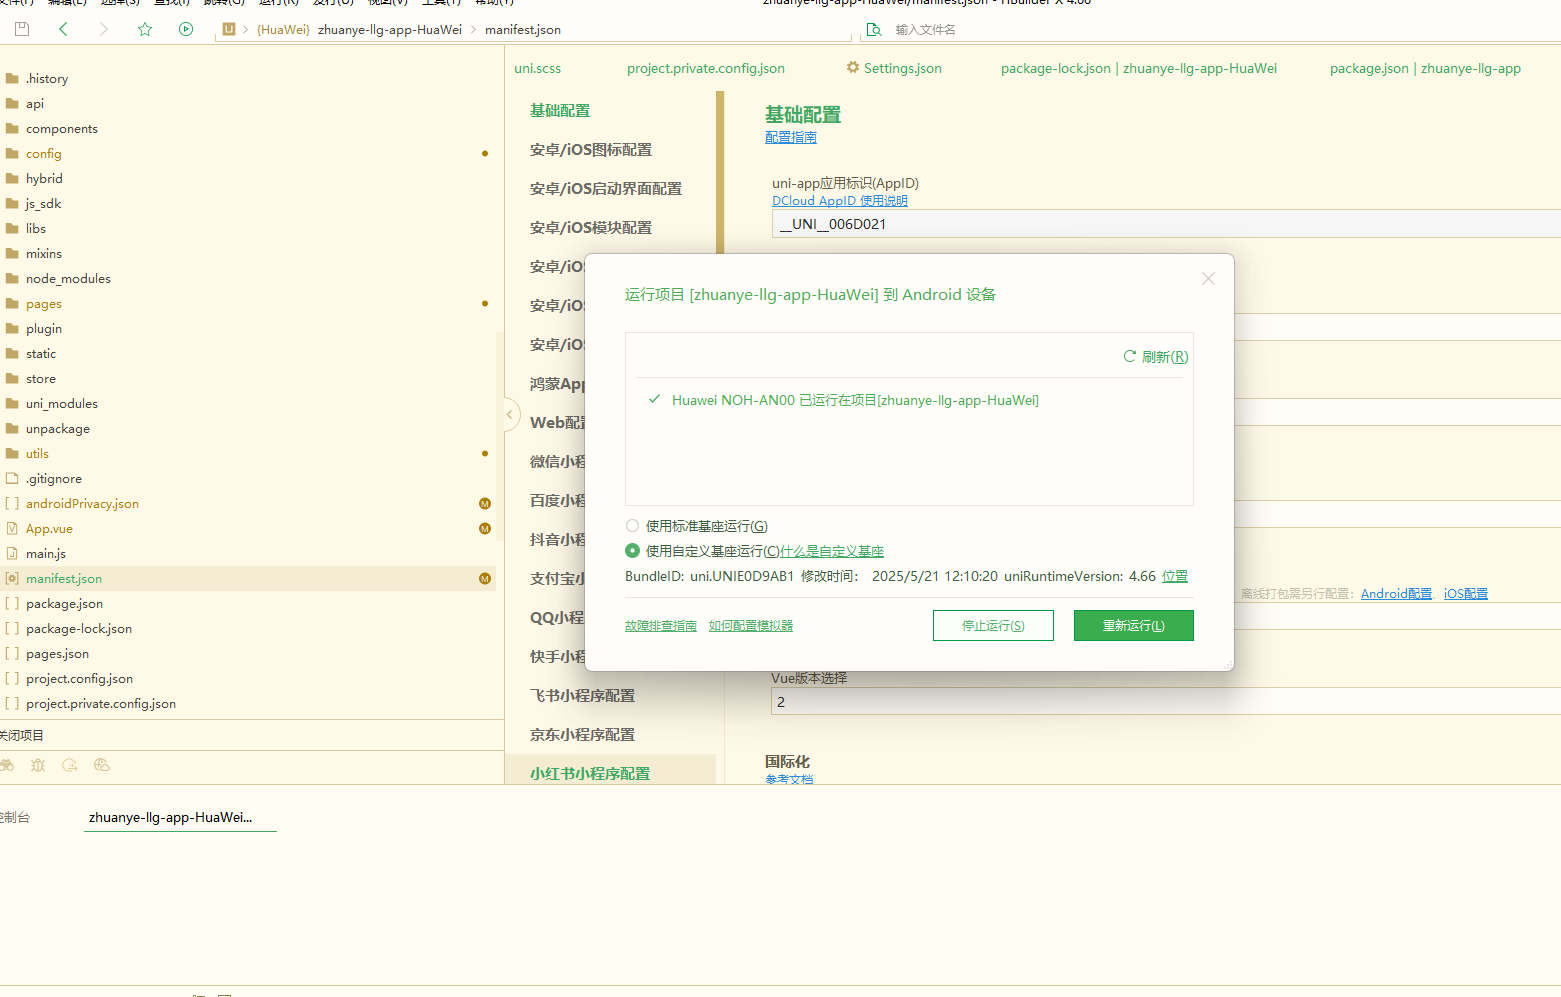Viewport: 1561px width, 997px height.
Task: Click first icon in bottom-left project toolbar
Action: click(x=7, y=765)
